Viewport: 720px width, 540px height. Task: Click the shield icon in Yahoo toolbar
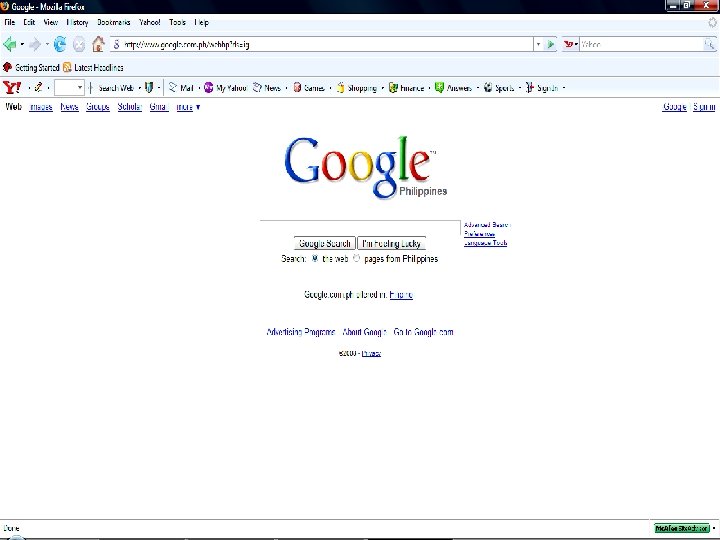tap(149, 87)
